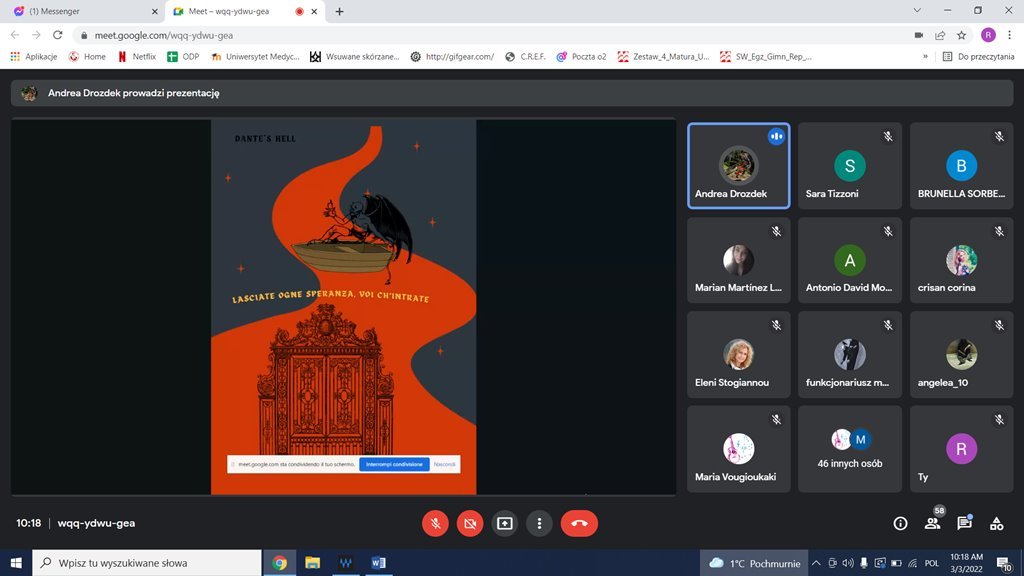Click the taskbar search box Wpisz tu wyszukiwane słowa
This screenshot has width=1024, height=576.
[x=147, y=563]
